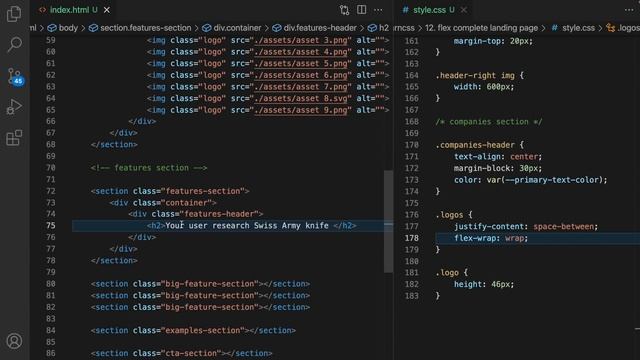Click the closing </section> tag on line 68
This screenshot has height=360, width=640.
point(114,144)
